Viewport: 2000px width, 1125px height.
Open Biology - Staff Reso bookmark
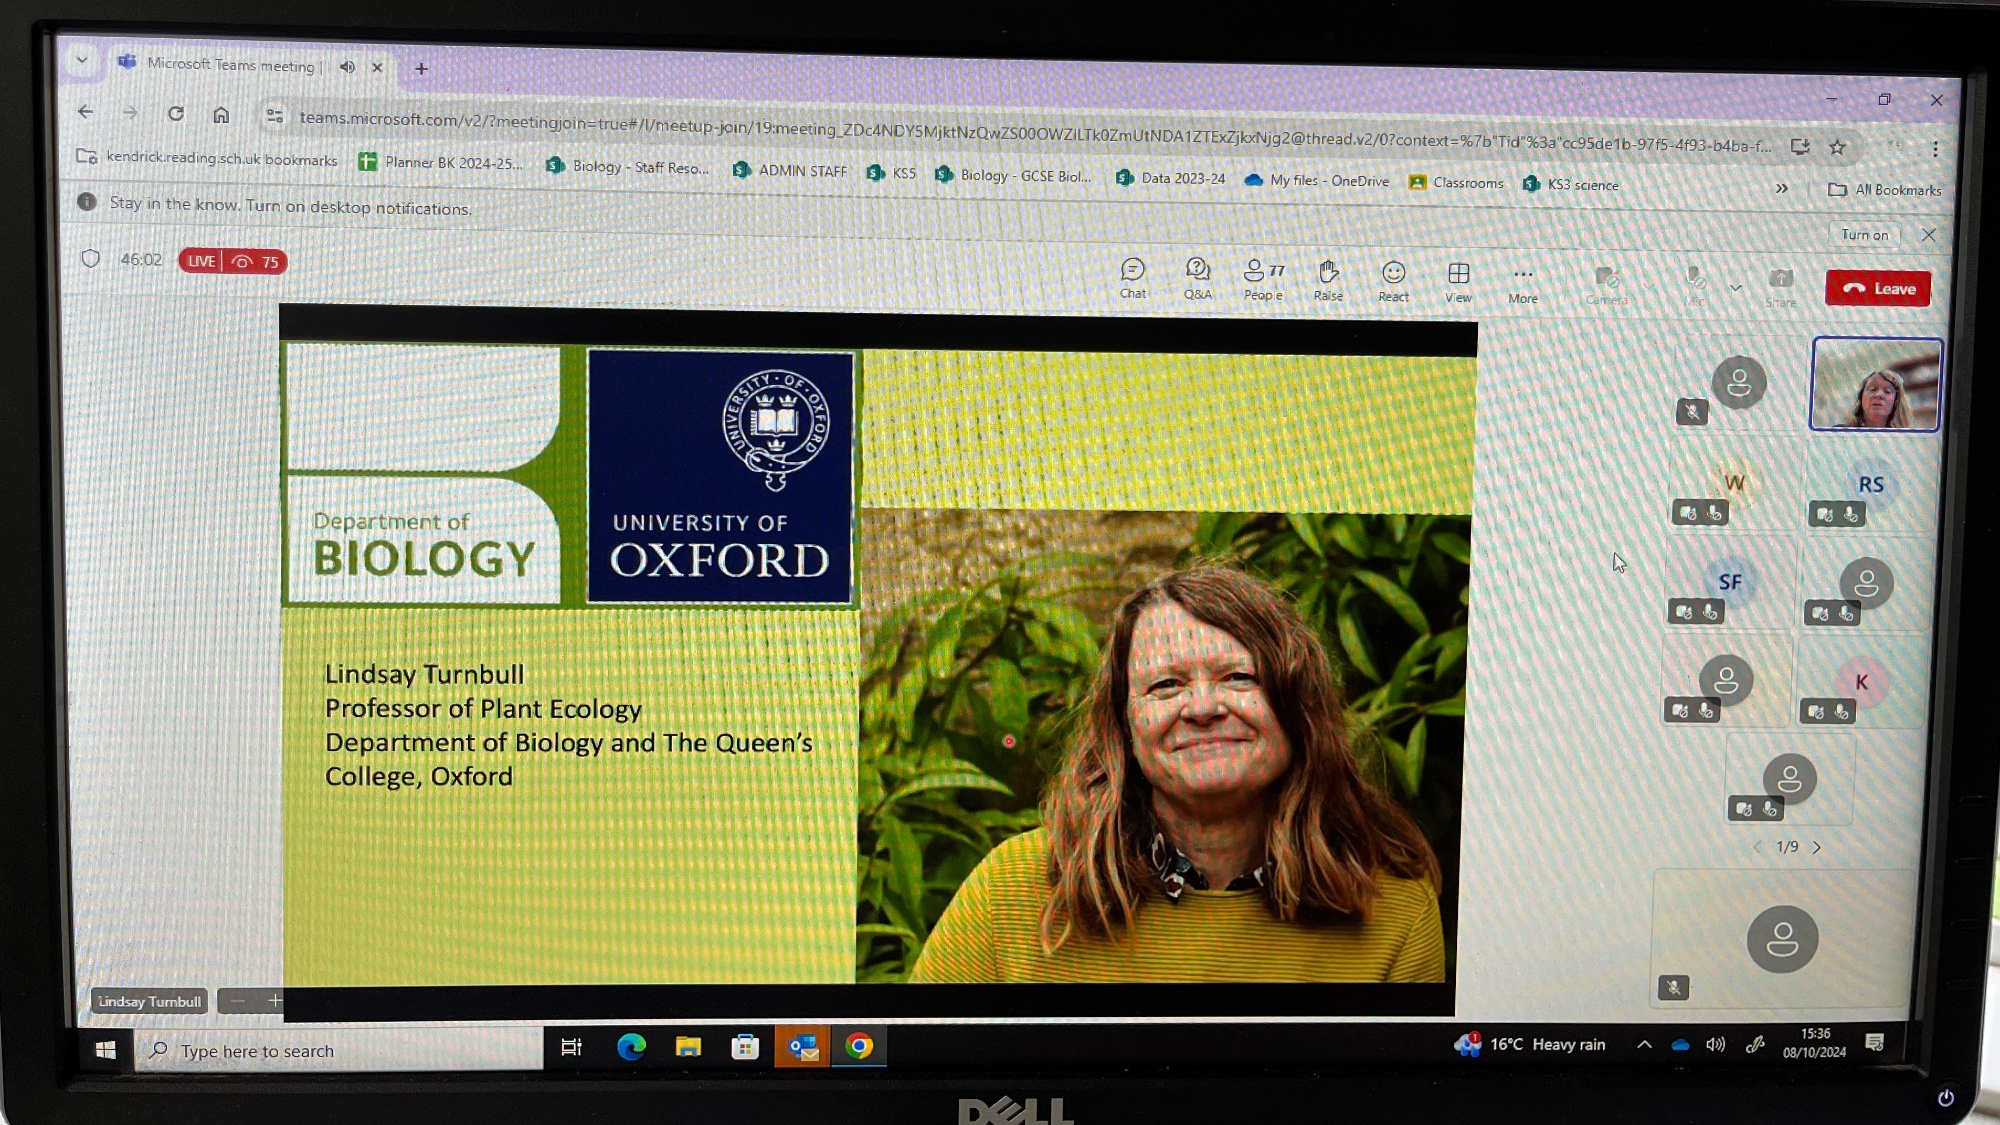pos(628,167)
